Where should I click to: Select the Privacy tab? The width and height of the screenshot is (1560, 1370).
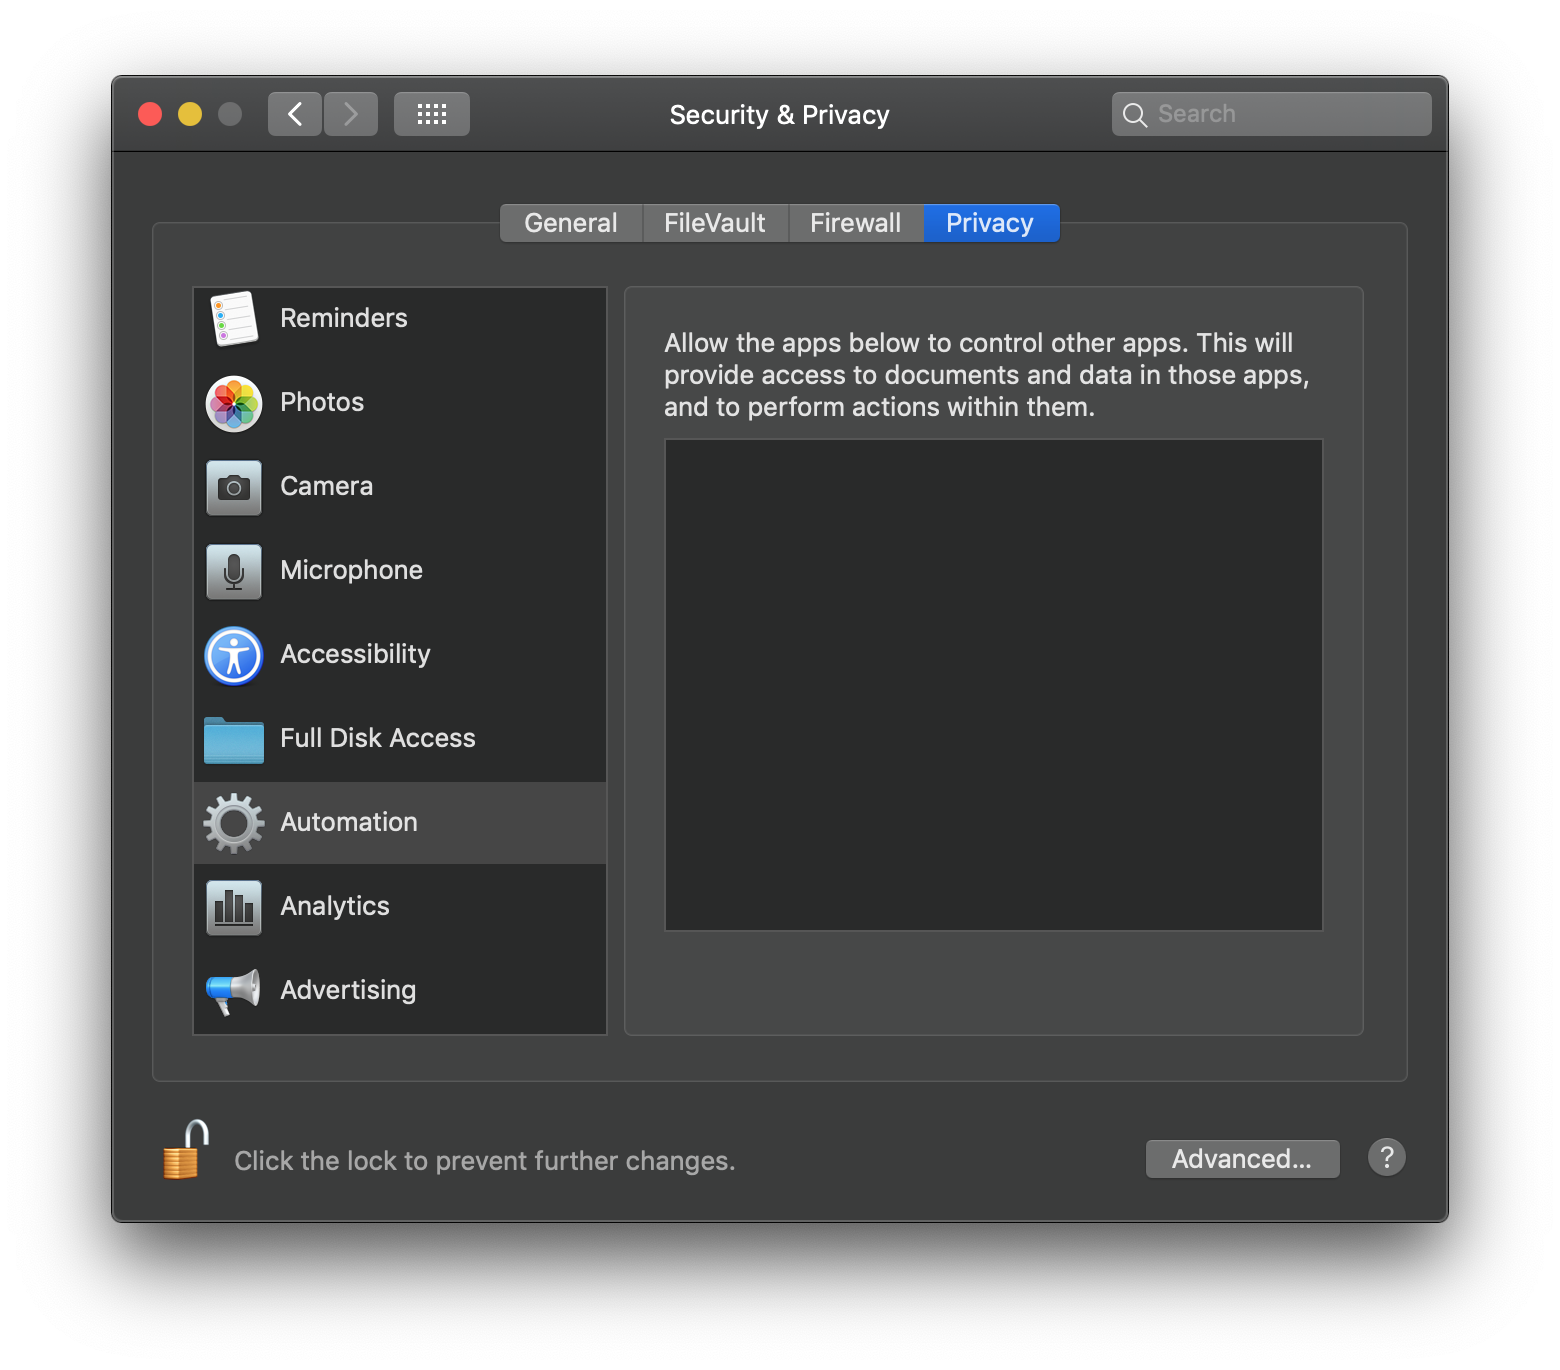point(990,222)
